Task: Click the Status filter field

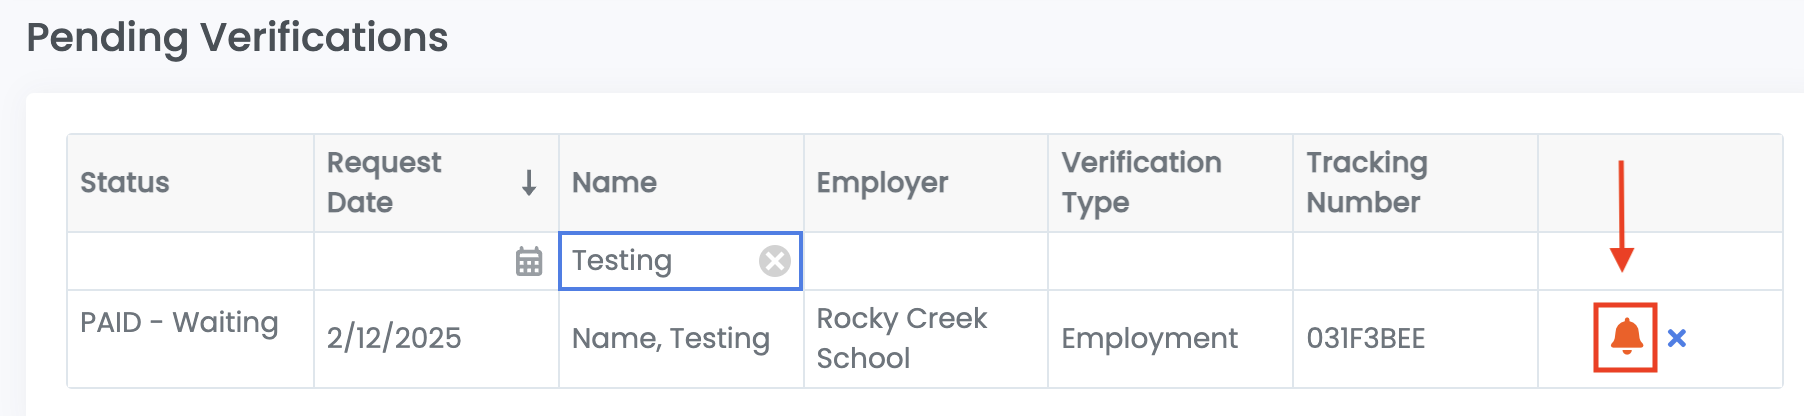Action: coord(190,262)
